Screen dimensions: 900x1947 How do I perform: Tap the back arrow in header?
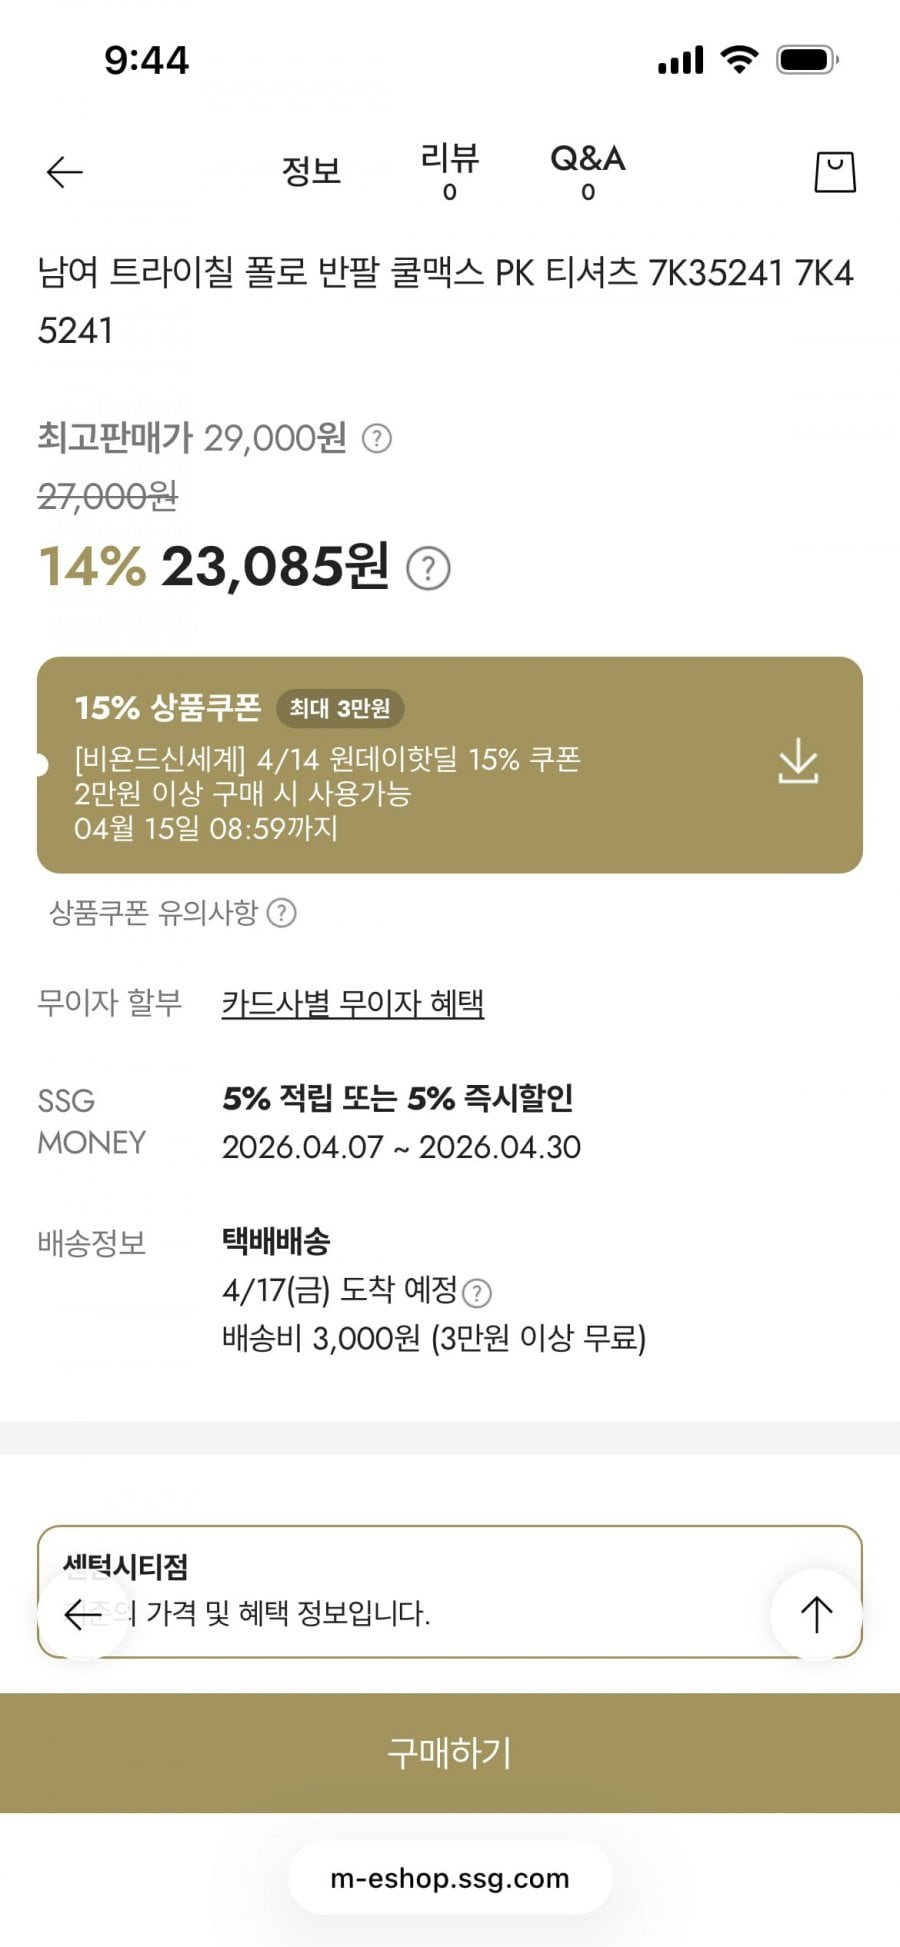point(65,172)
